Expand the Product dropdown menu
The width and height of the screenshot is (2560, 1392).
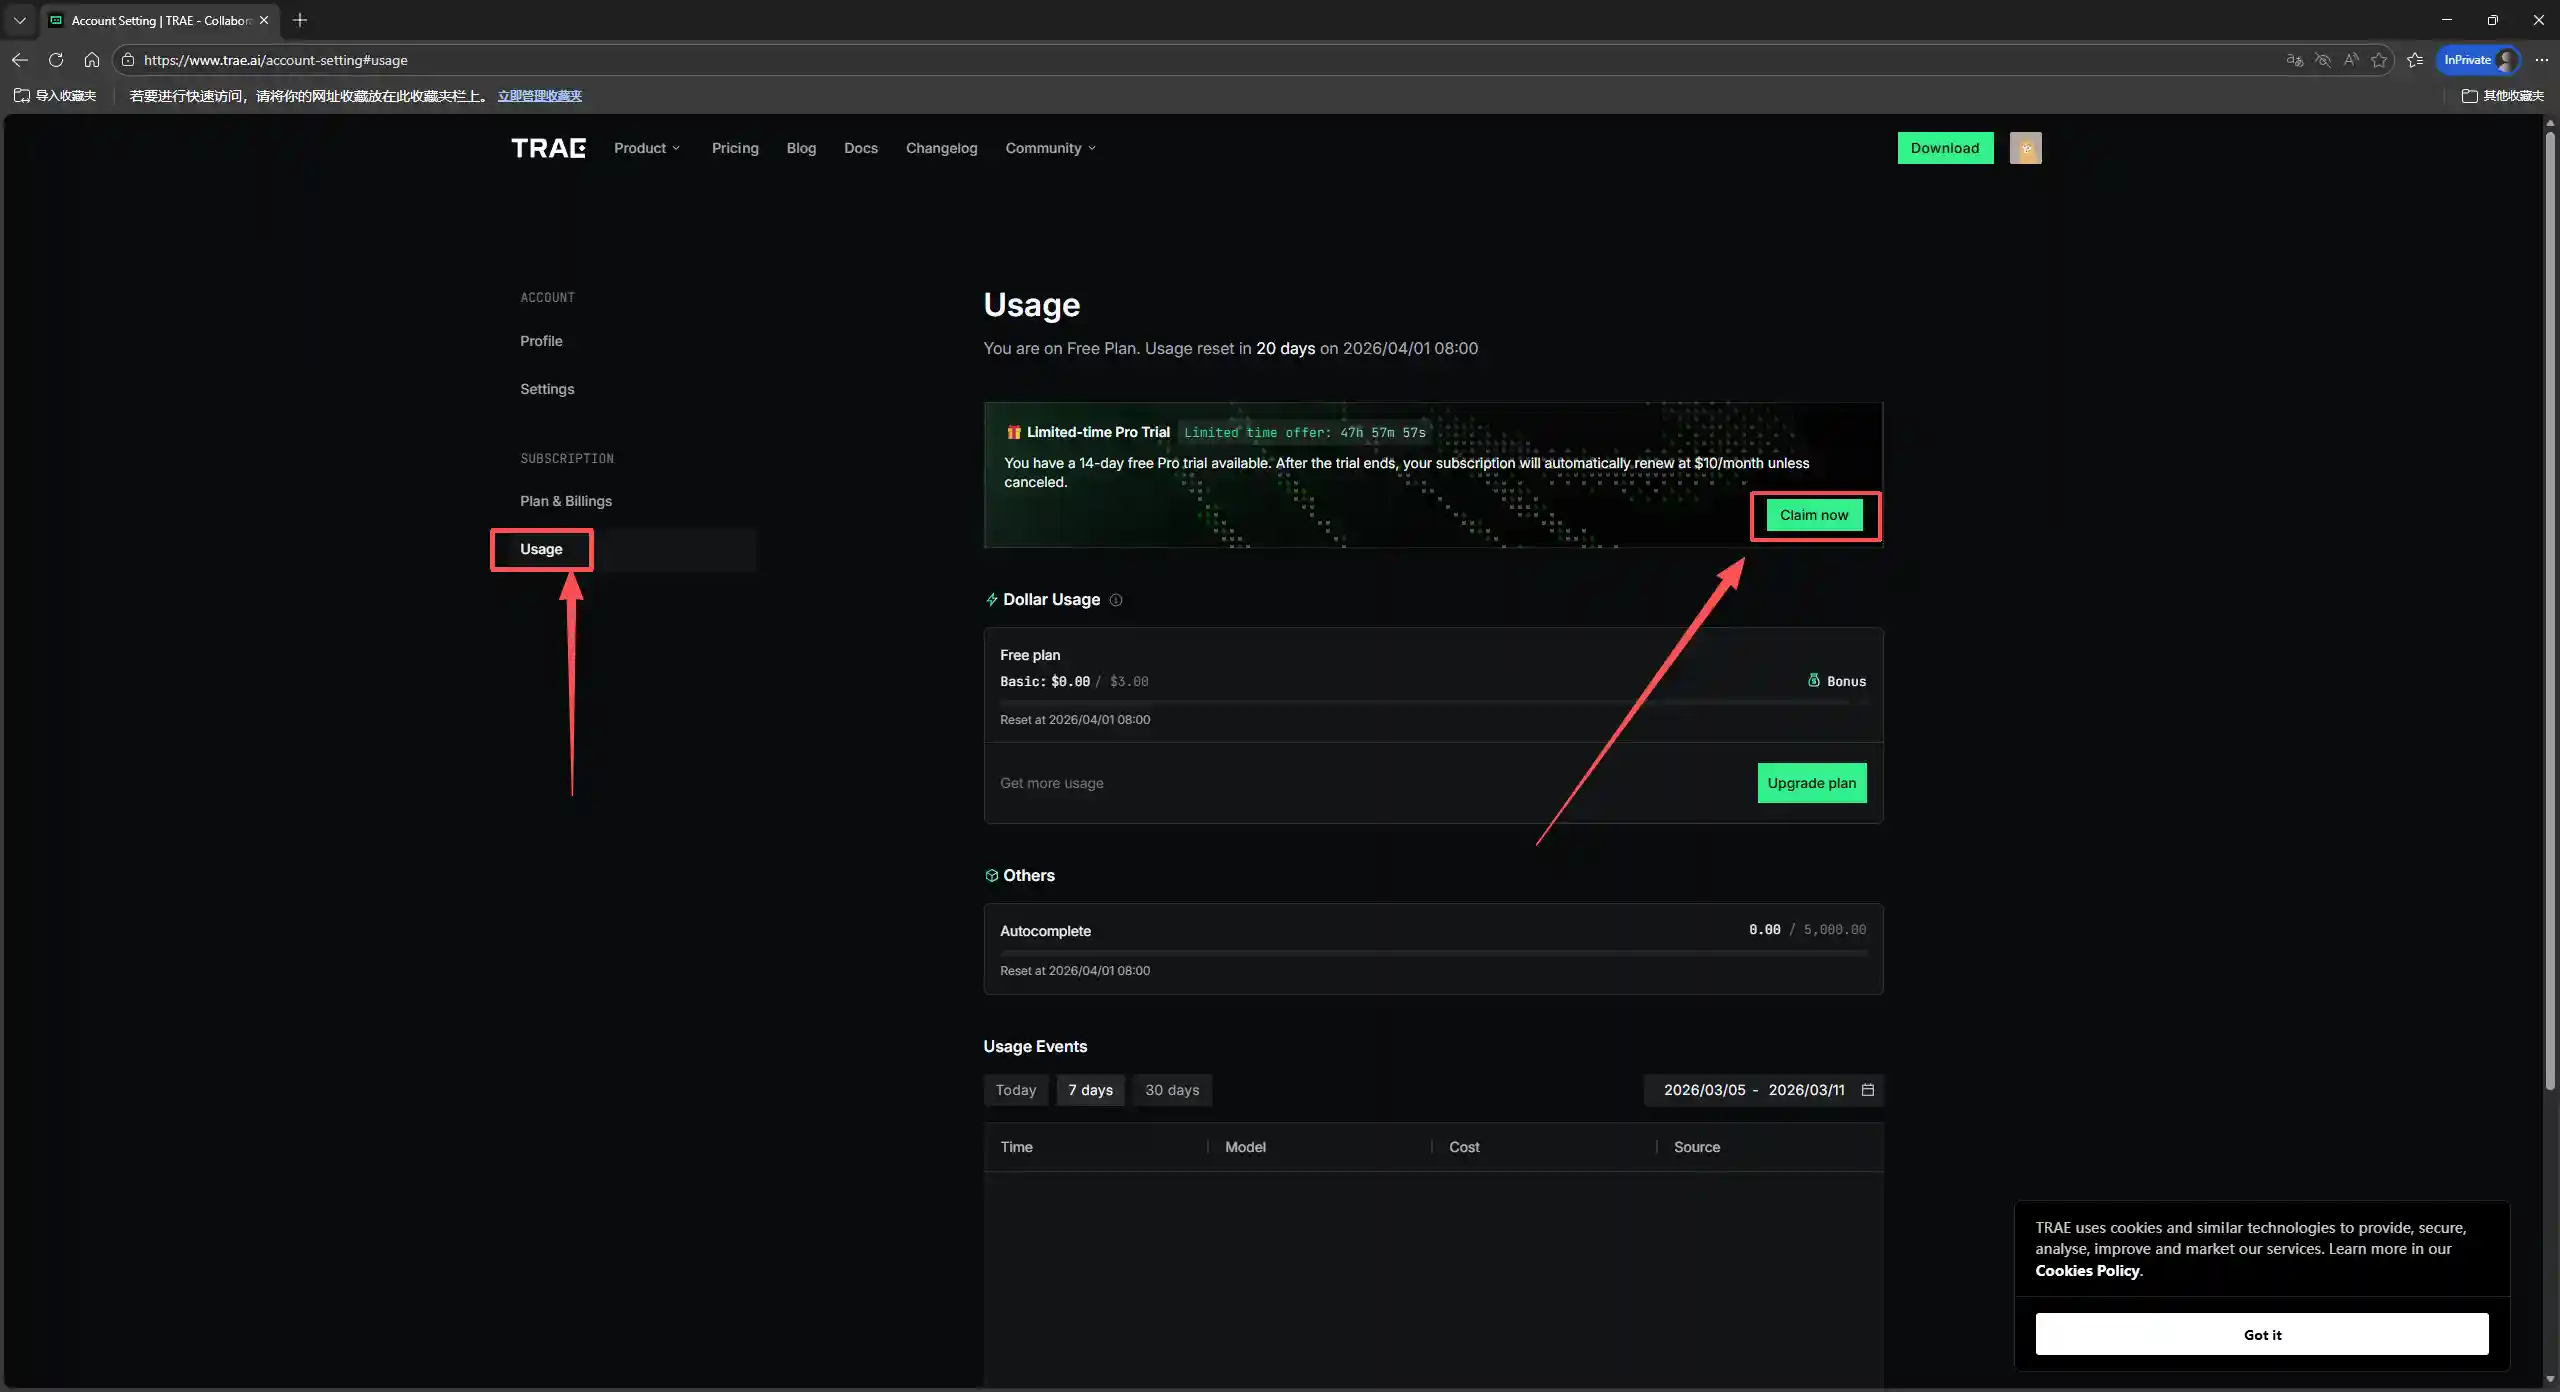click(647, 148)
